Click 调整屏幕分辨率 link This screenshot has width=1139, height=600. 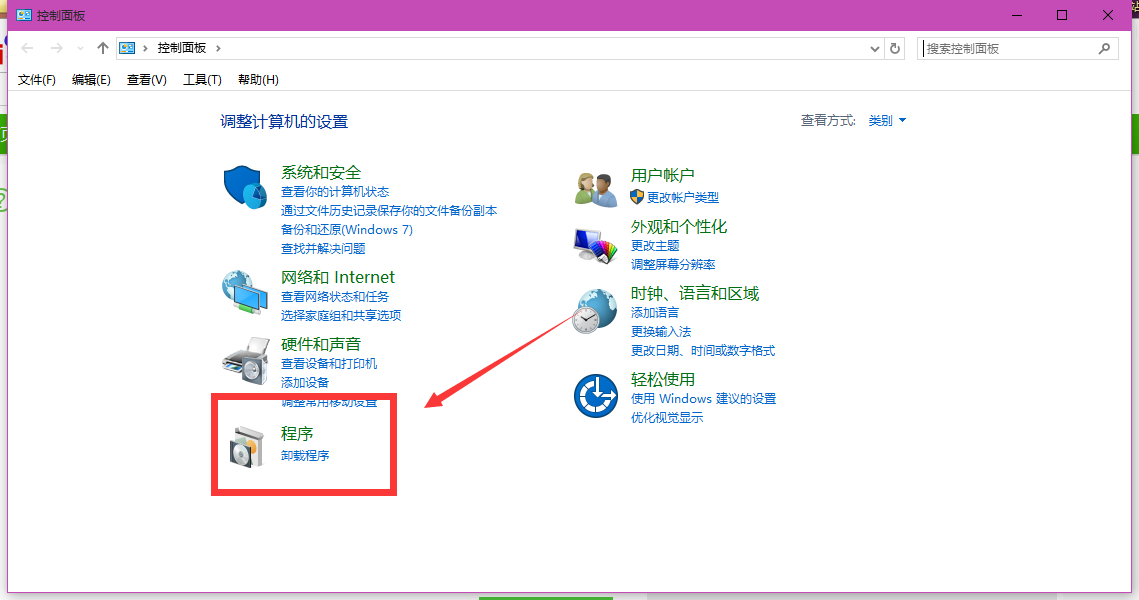pos(673,264)
